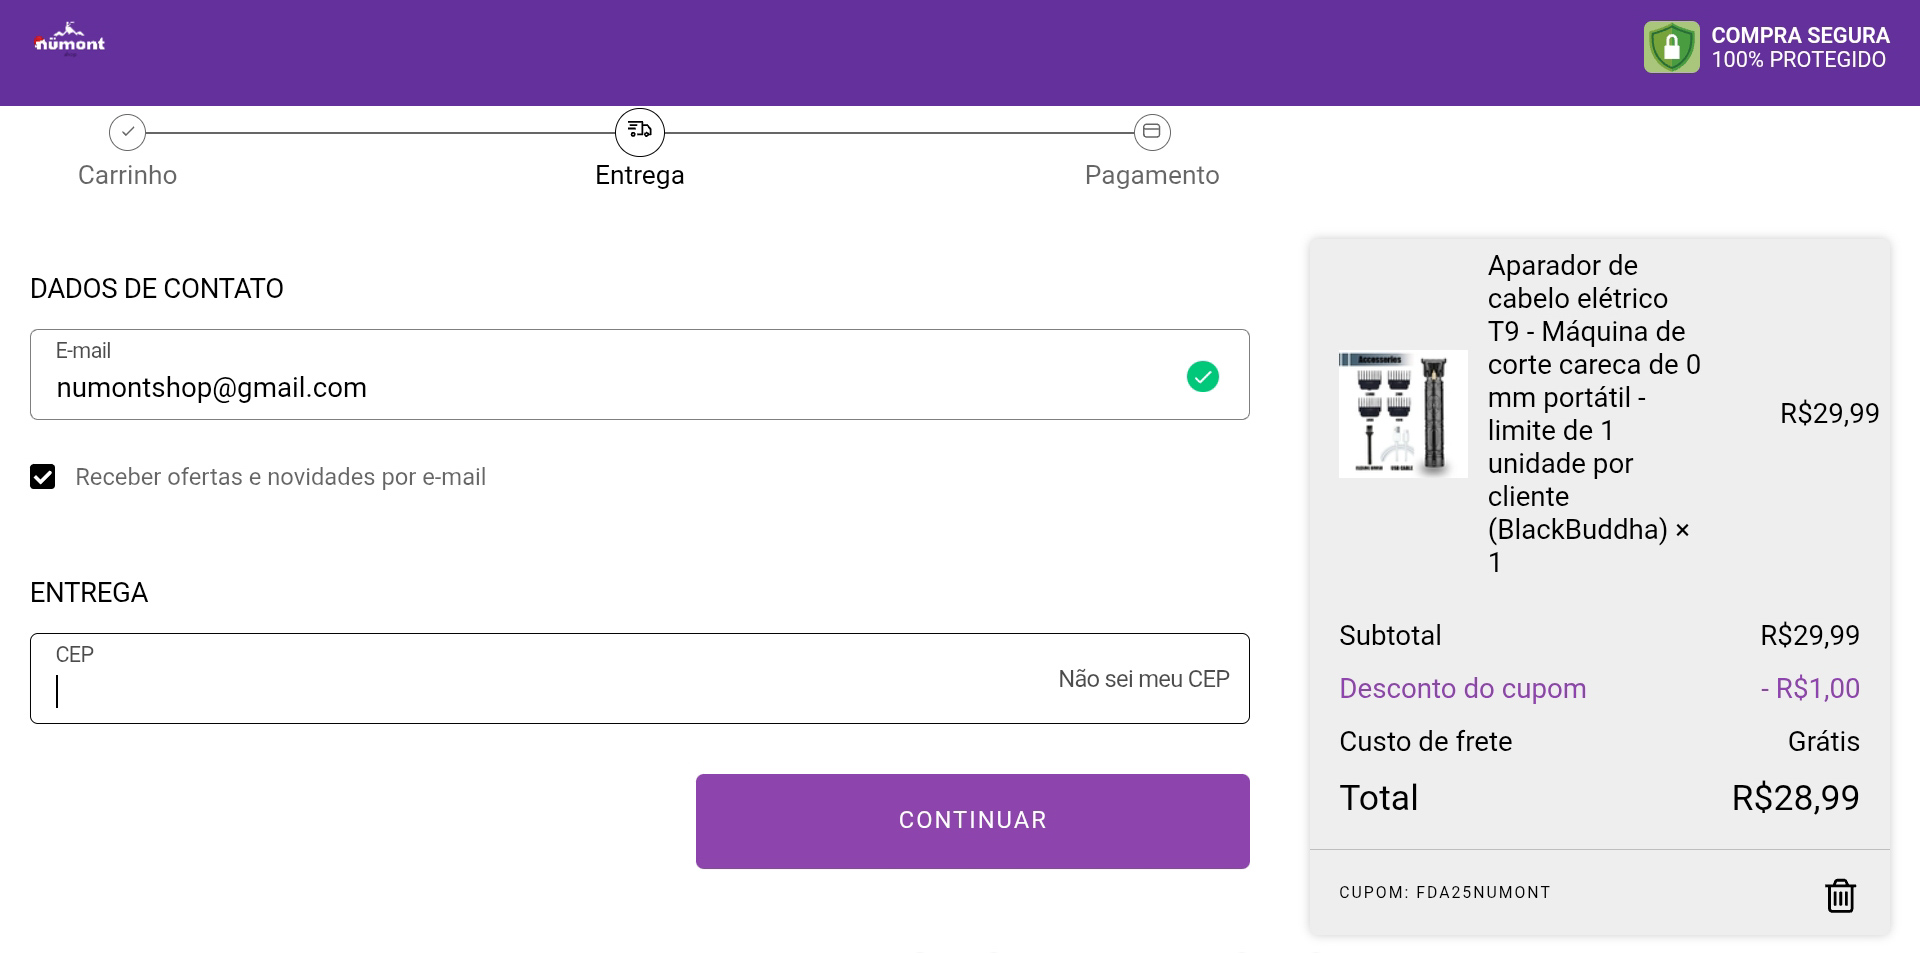Click the Entrega delivery truck step icon
Screen dimensions: 1920x953
coord(640,132)
